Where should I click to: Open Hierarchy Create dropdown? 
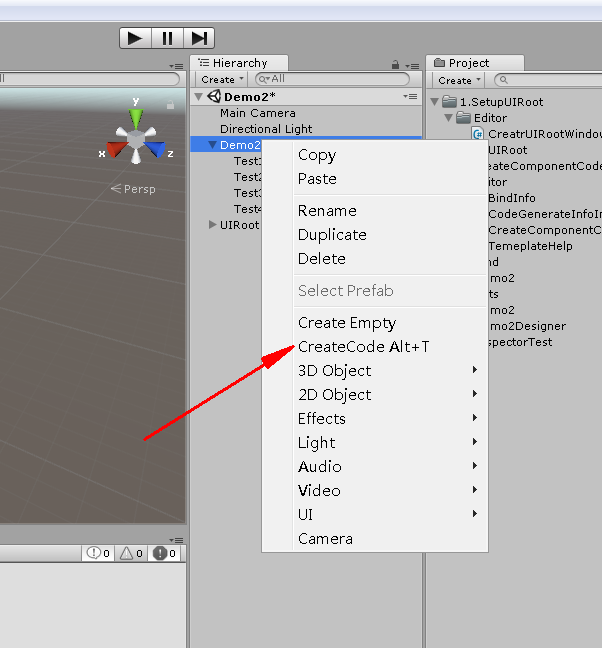(x=222, y=79)
